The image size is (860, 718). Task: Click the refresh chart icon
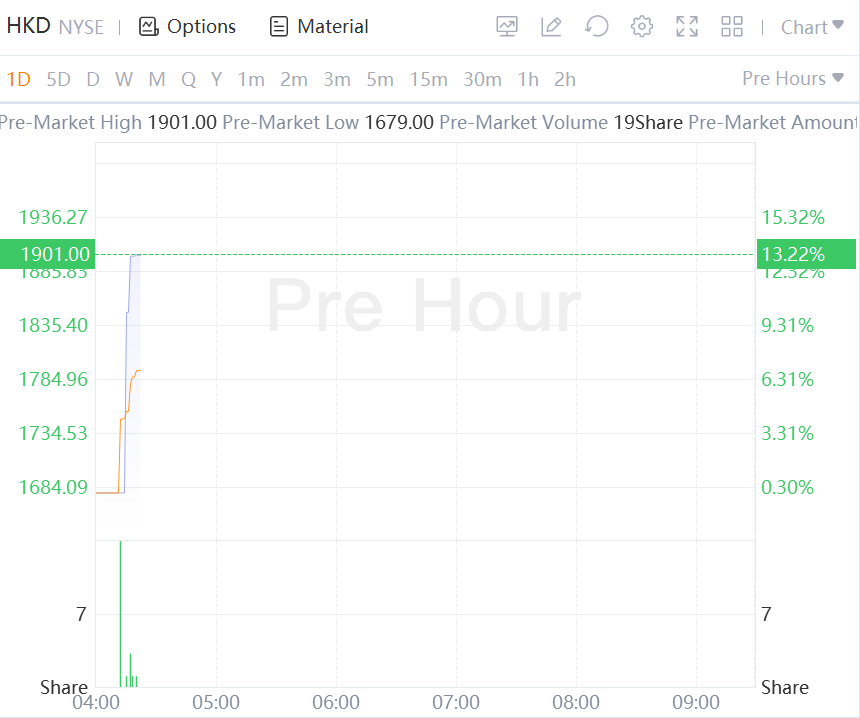pos(597,27)
